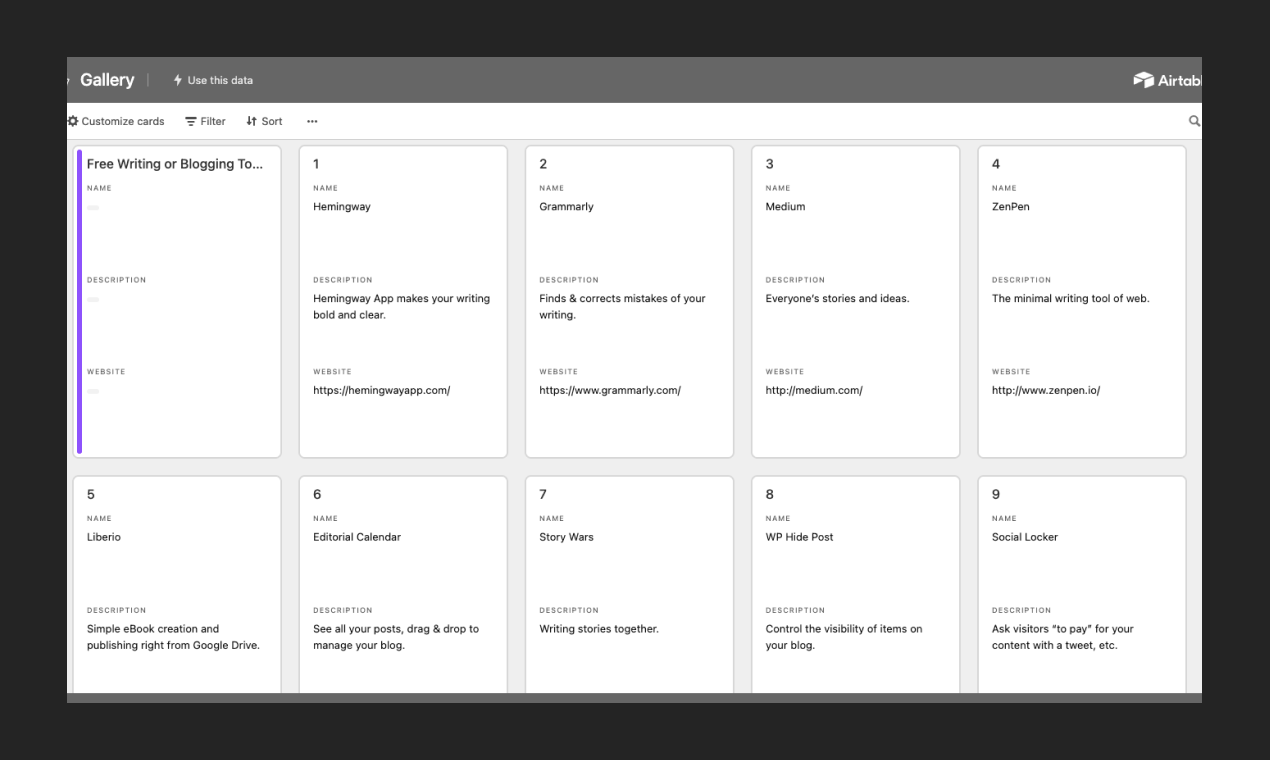Viewport: 1270px width, 760px height.
Task: Click text 'The minimal writing tool of web.'
Action: (1070, 298)
